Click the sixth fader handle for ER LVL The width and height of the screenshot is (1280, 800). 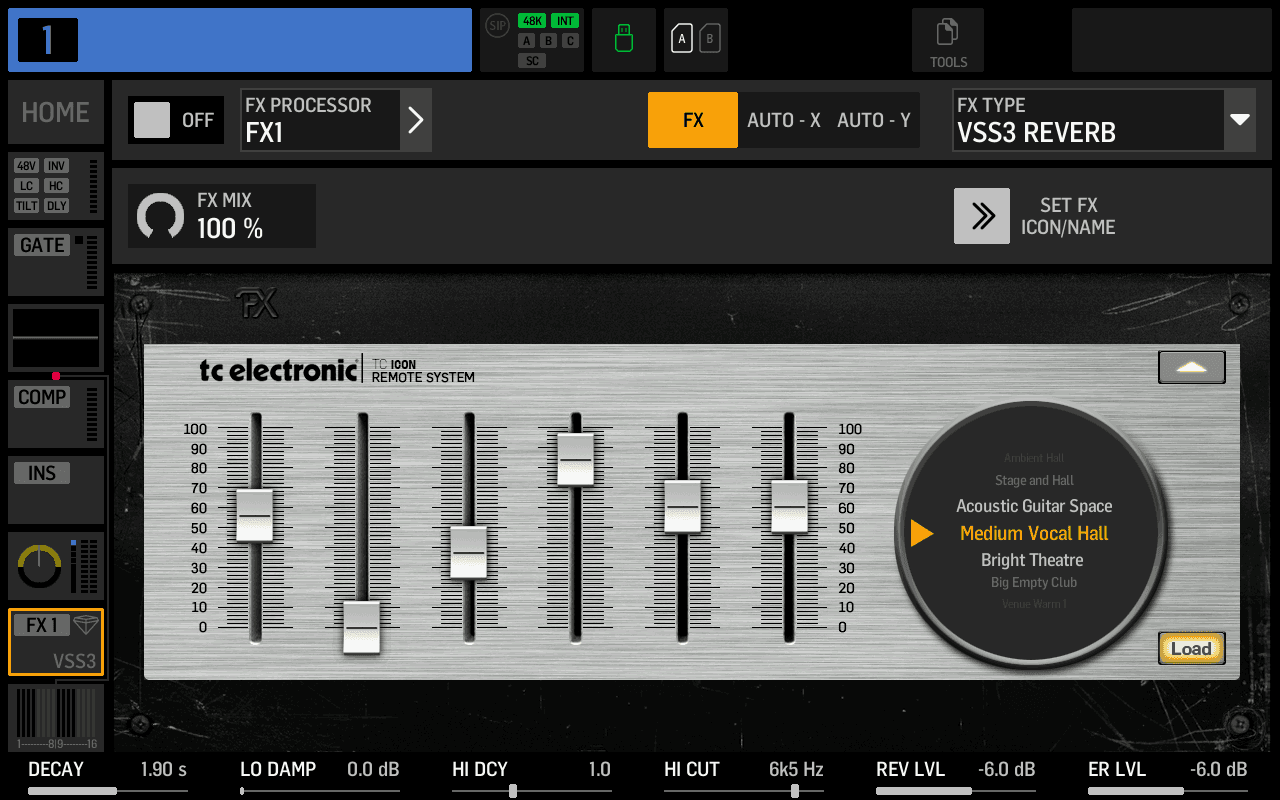(789, 507)
